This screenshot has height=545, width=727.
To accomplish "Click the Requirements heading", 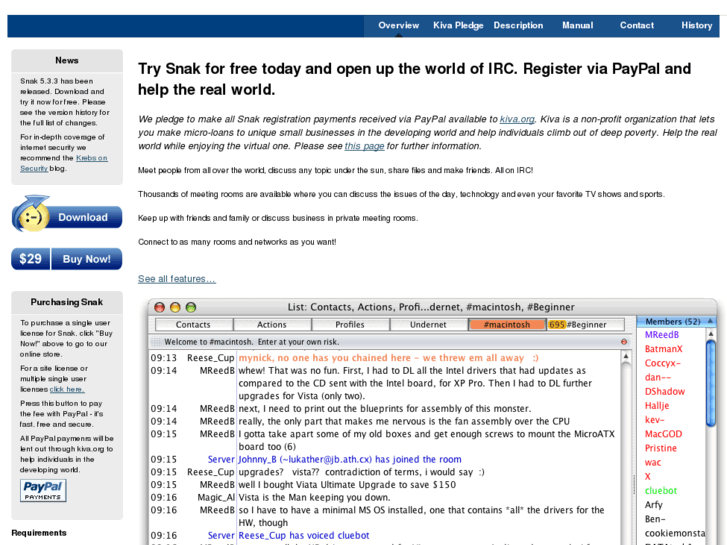I will pyautogui.click(x=39, y=533).
